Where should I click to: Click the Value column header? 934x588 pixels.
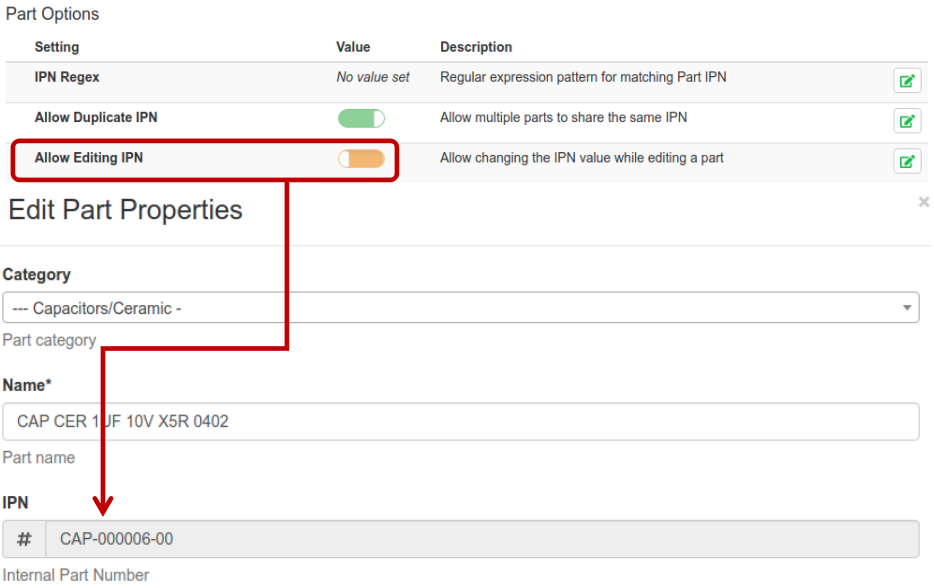(x=353, y=47)
